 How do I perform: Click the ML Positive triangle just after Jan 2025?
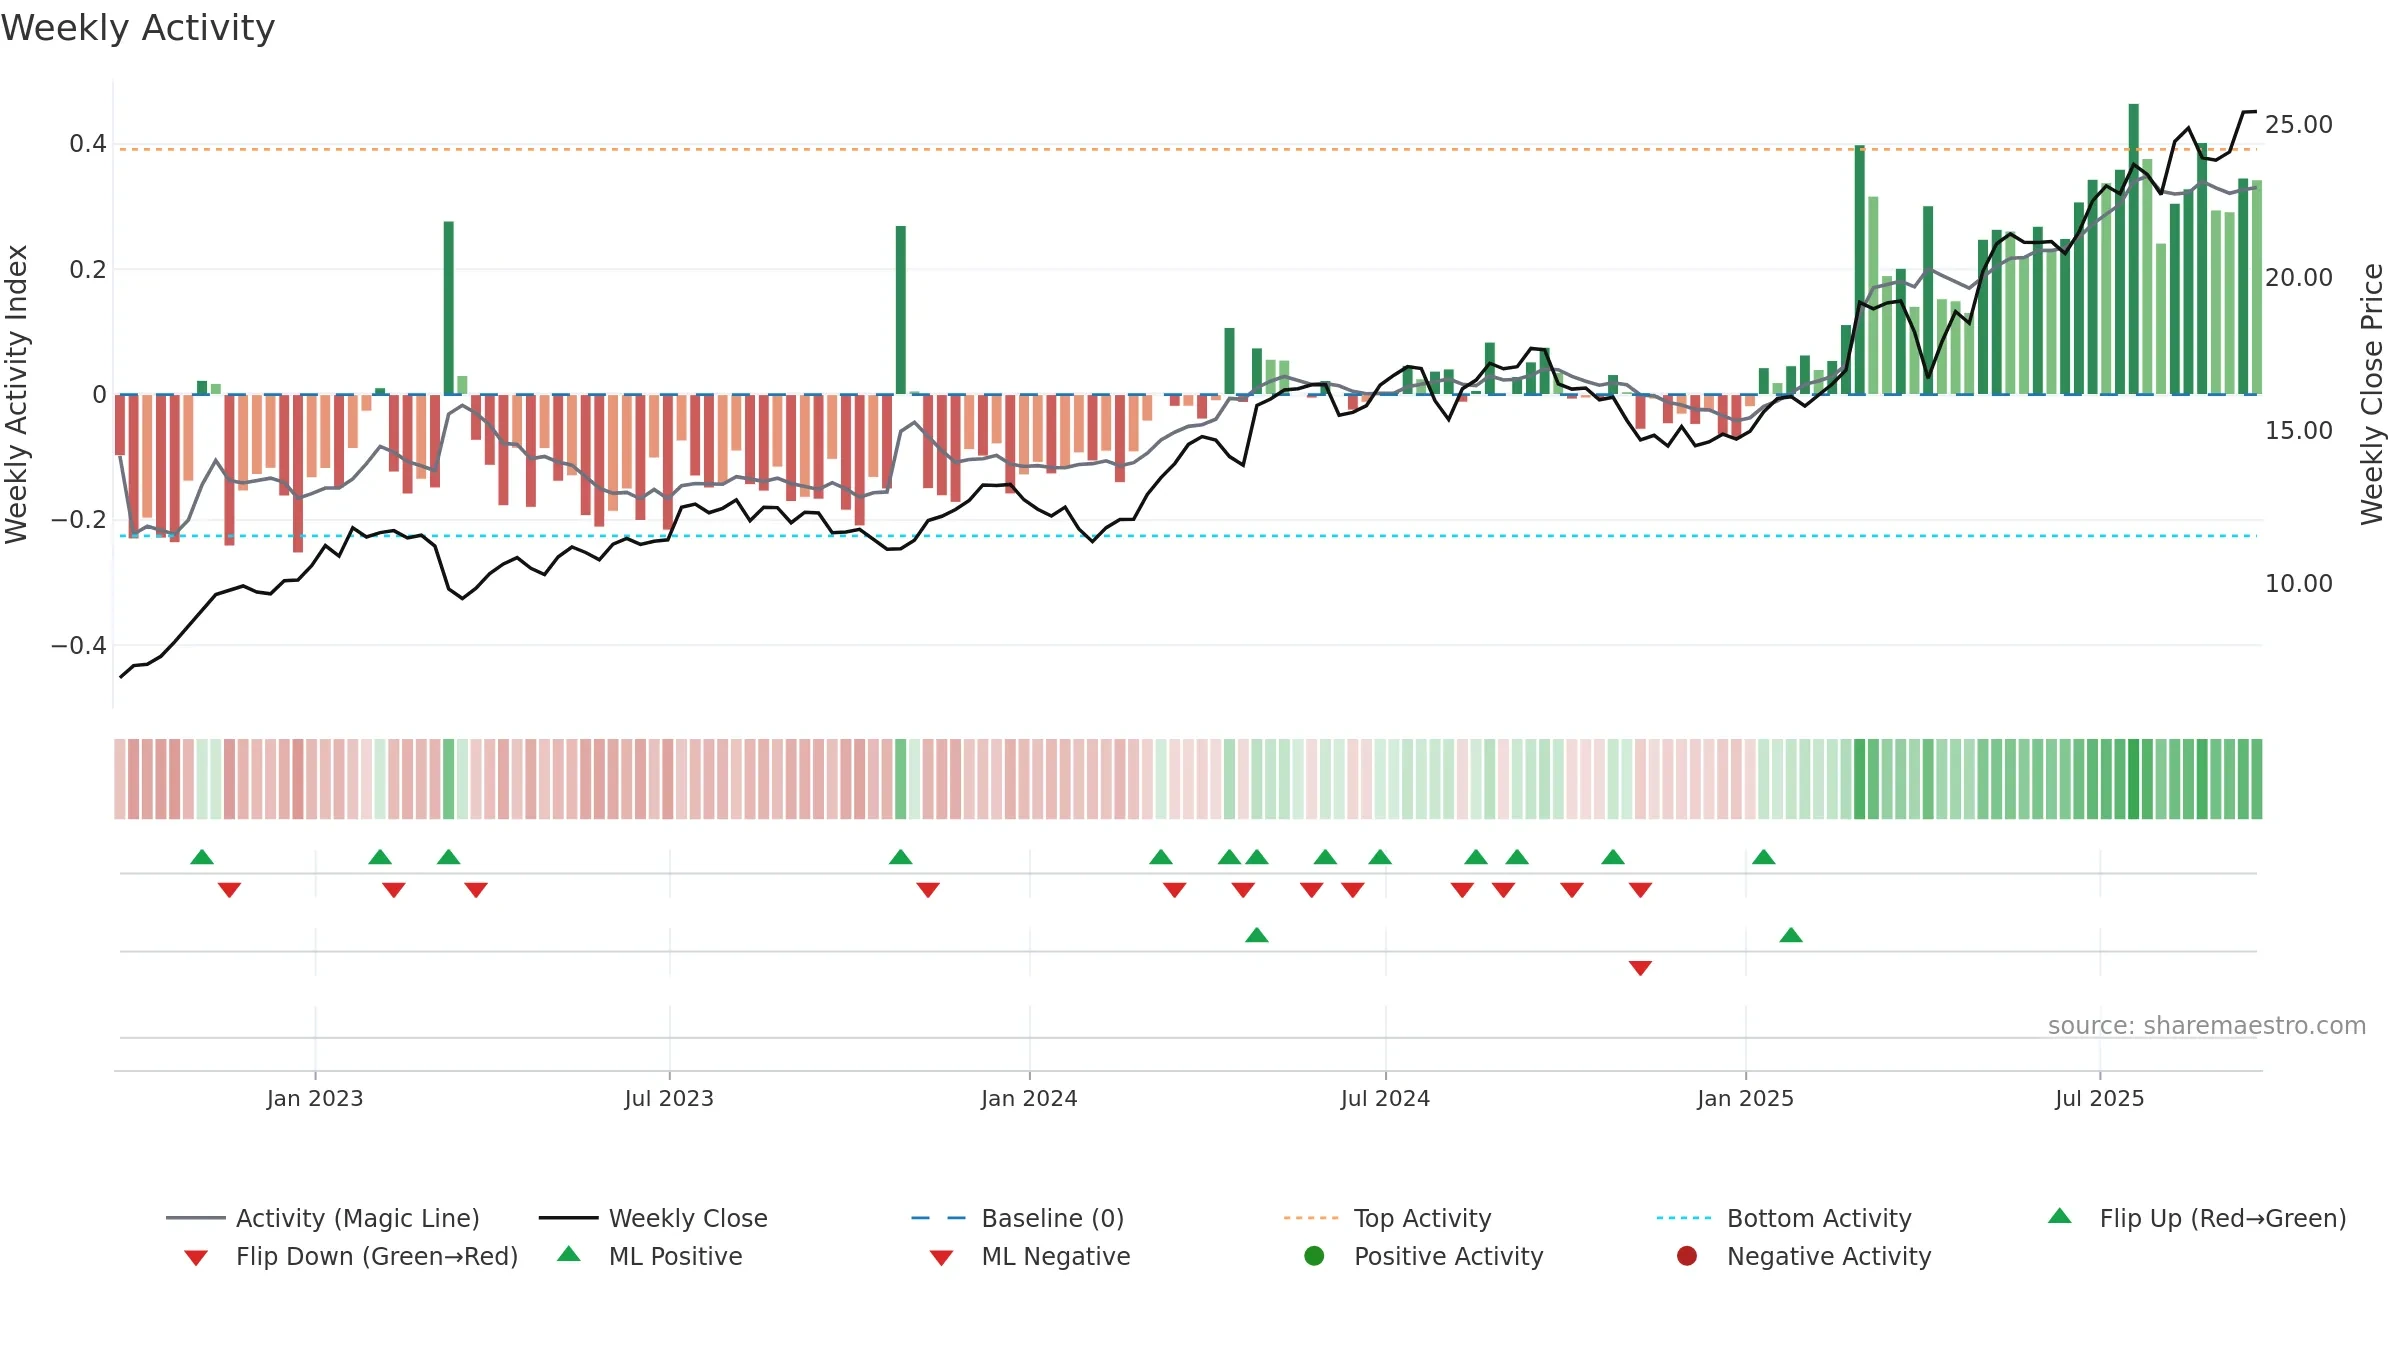tap(1791, 935)
